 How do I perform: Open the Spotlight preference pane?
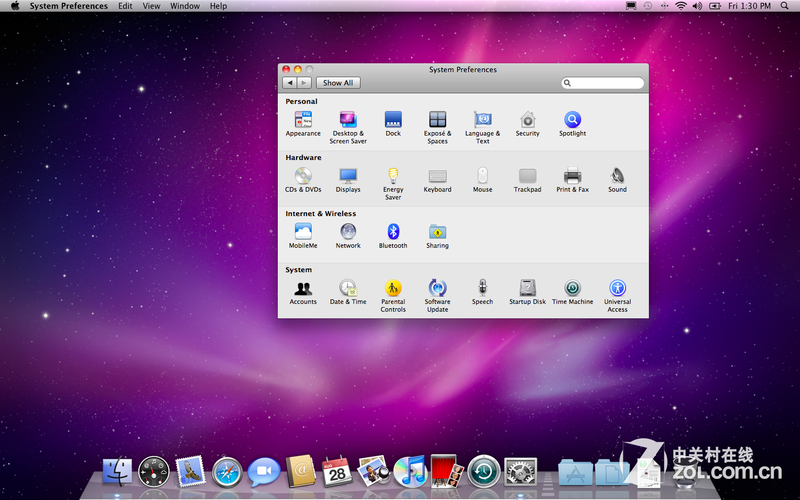click(x=572, y=124)
